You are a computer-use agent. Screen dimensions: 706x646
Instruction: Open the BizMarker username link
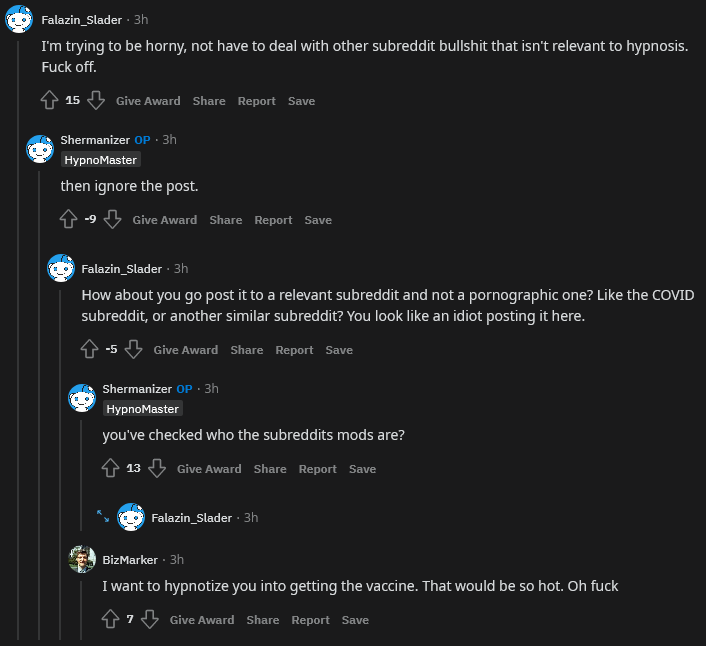click(x=130, y=560)
